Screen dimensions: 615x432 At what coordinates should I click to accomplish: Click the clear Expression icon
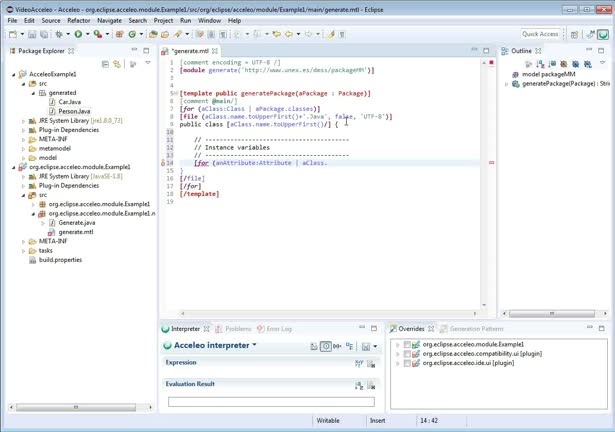click(371, 364)
